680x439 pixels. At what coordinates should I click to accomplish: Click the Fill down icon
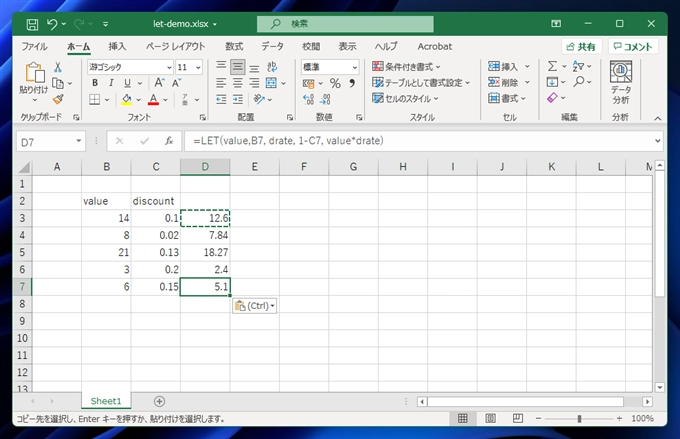pyautogui.click(x=552, y=82)
